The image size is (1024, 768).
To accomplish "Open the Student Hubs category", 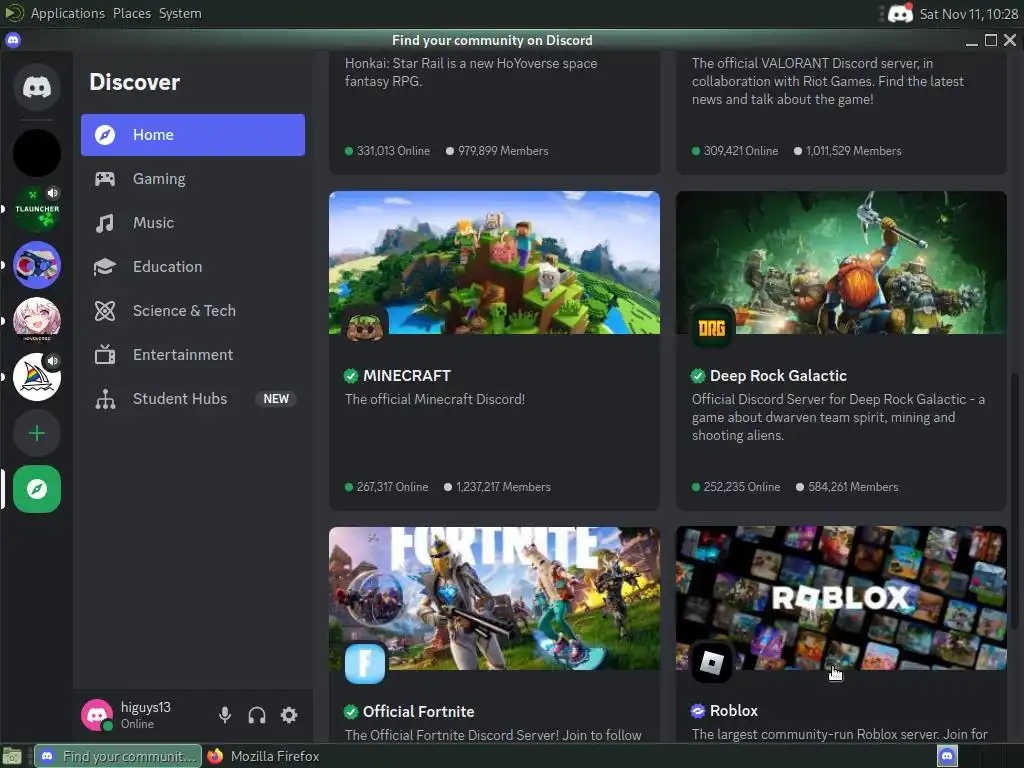I will click(x=193, y=399).
